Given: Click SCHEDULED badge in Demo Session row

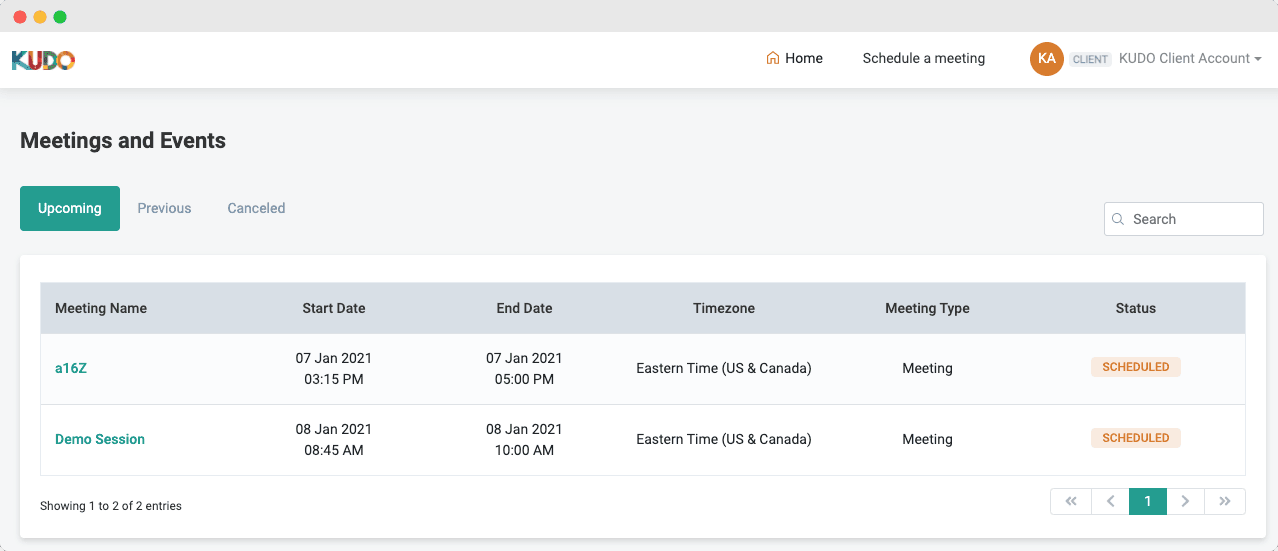Looking at the screenshot, I should (x=1136, y=438).
